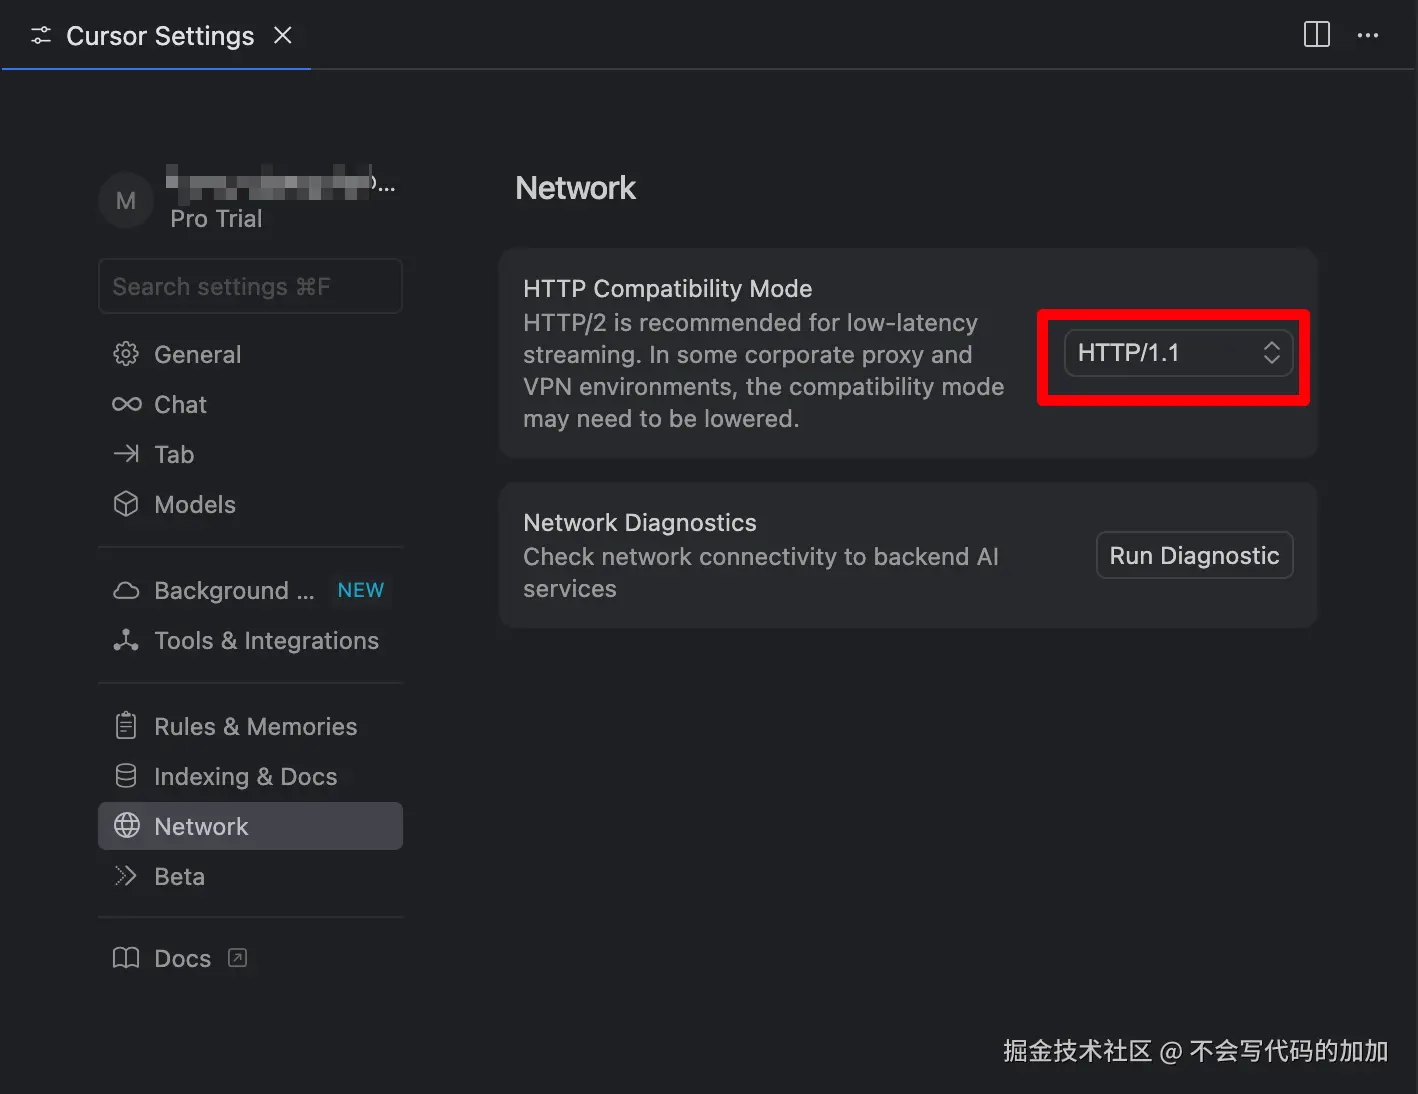Click the external link icon beside Docs
Image resolution: width=1418 pixels, height=1094 pixels.
[237, 958]
